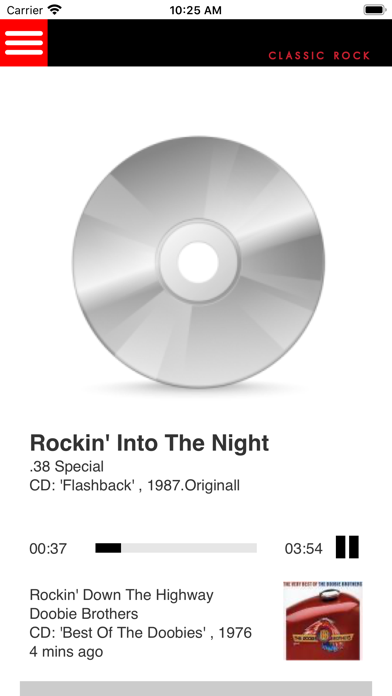Click the song progress bar
The height and width of the screenshot is (696, 392).
tap(176, 548)
